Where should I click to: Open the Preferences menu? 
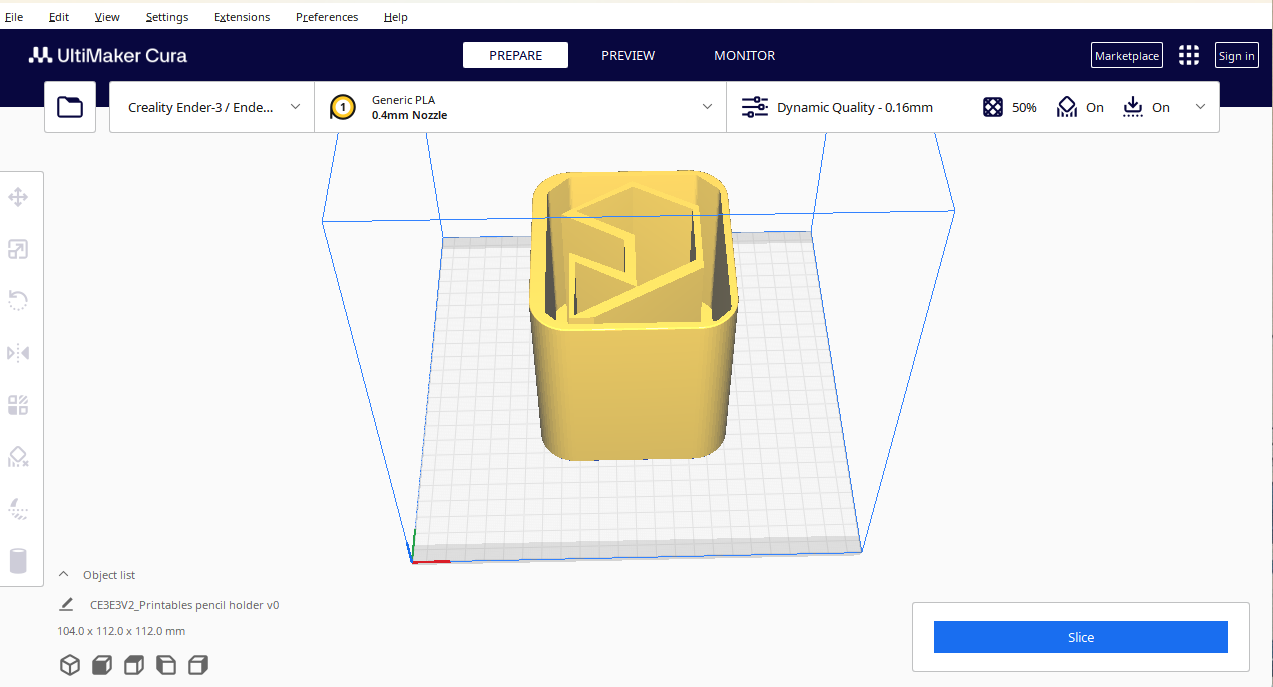pos(327,17)
